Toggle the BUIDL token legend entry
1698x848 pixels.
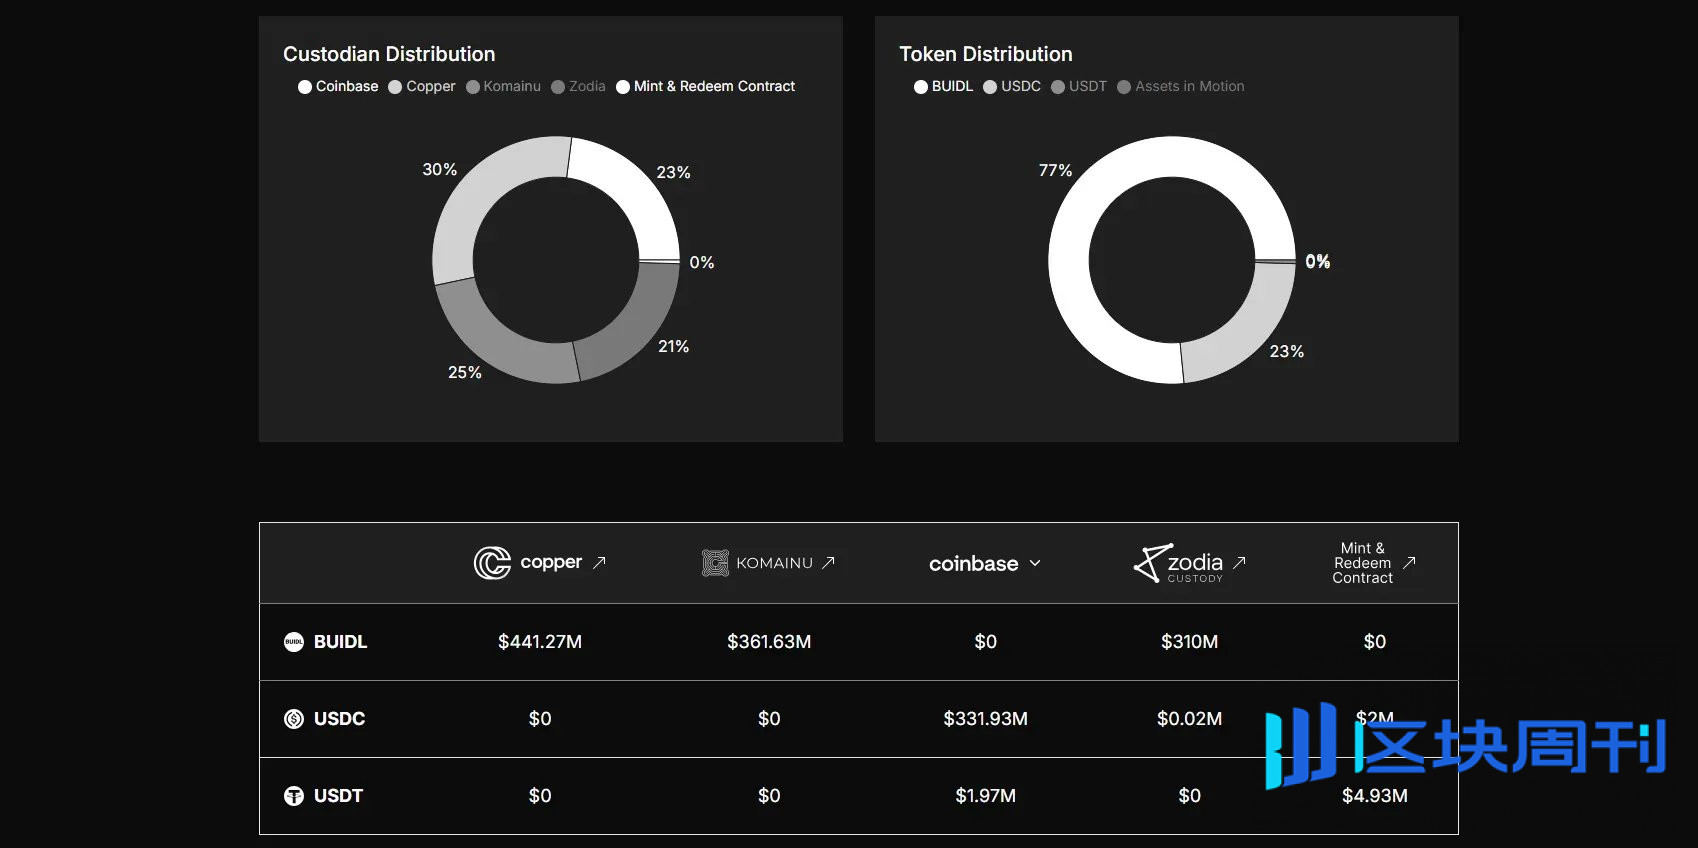pyautogui.click(x=943, y=87)
